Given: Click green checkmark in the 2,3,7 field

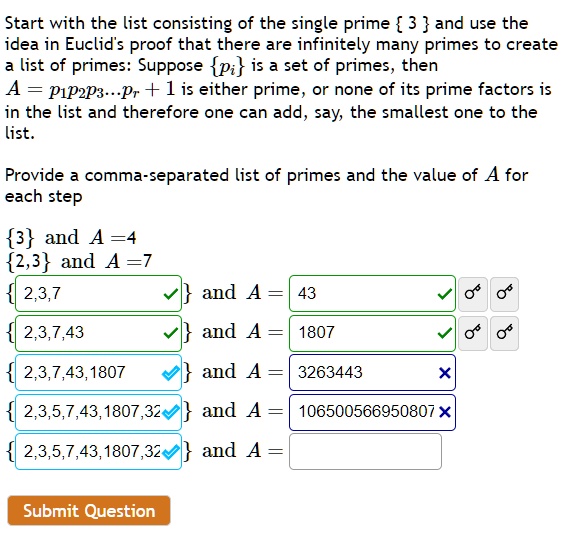Looking at the screenshot, I should pyautogui.click(x=170, y=294).
